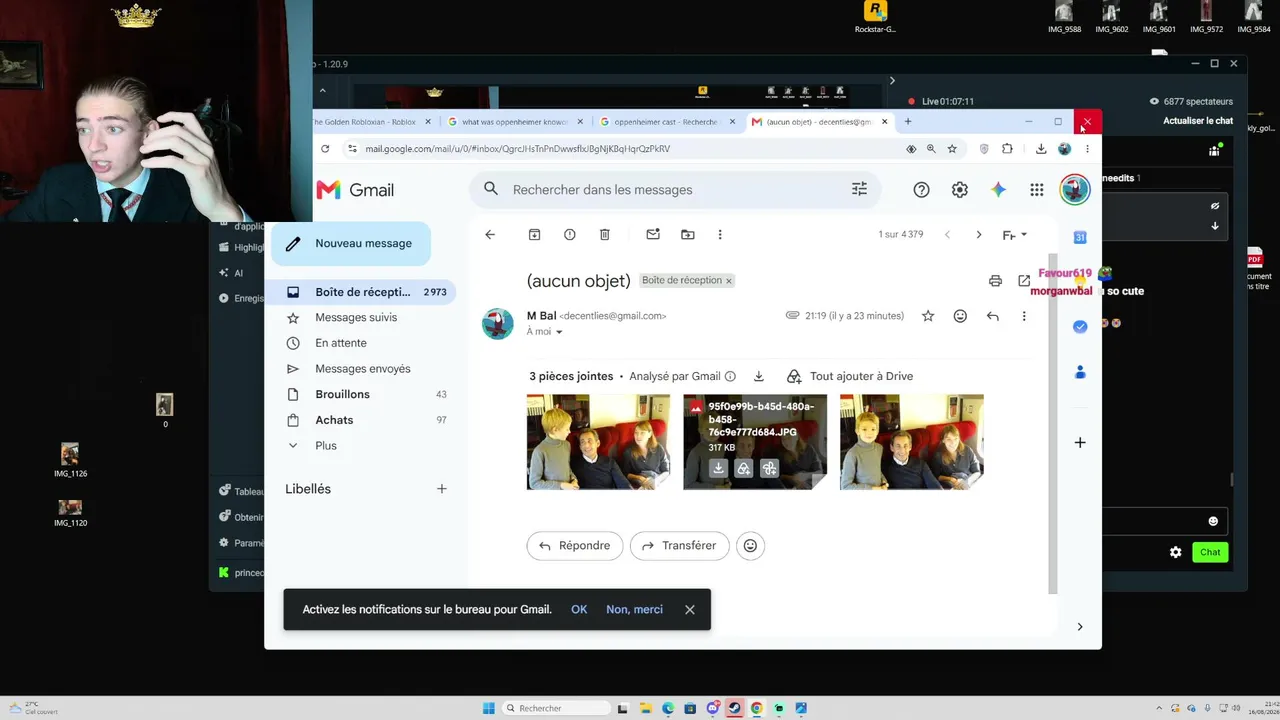Open the Google apps grid
The height and width of the screenshot is (720, 1280).
coord(1037,190)
